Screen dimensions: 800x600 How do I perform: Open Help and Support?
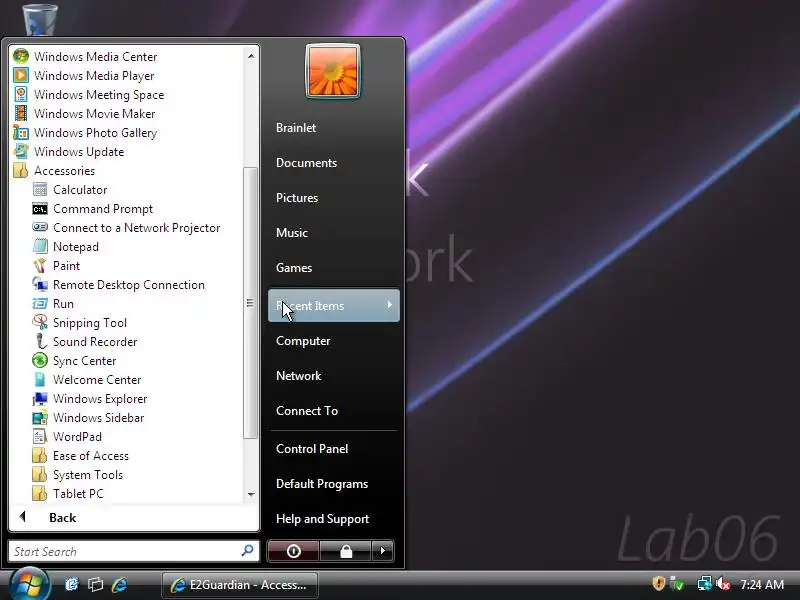click(x=322, y=519)
